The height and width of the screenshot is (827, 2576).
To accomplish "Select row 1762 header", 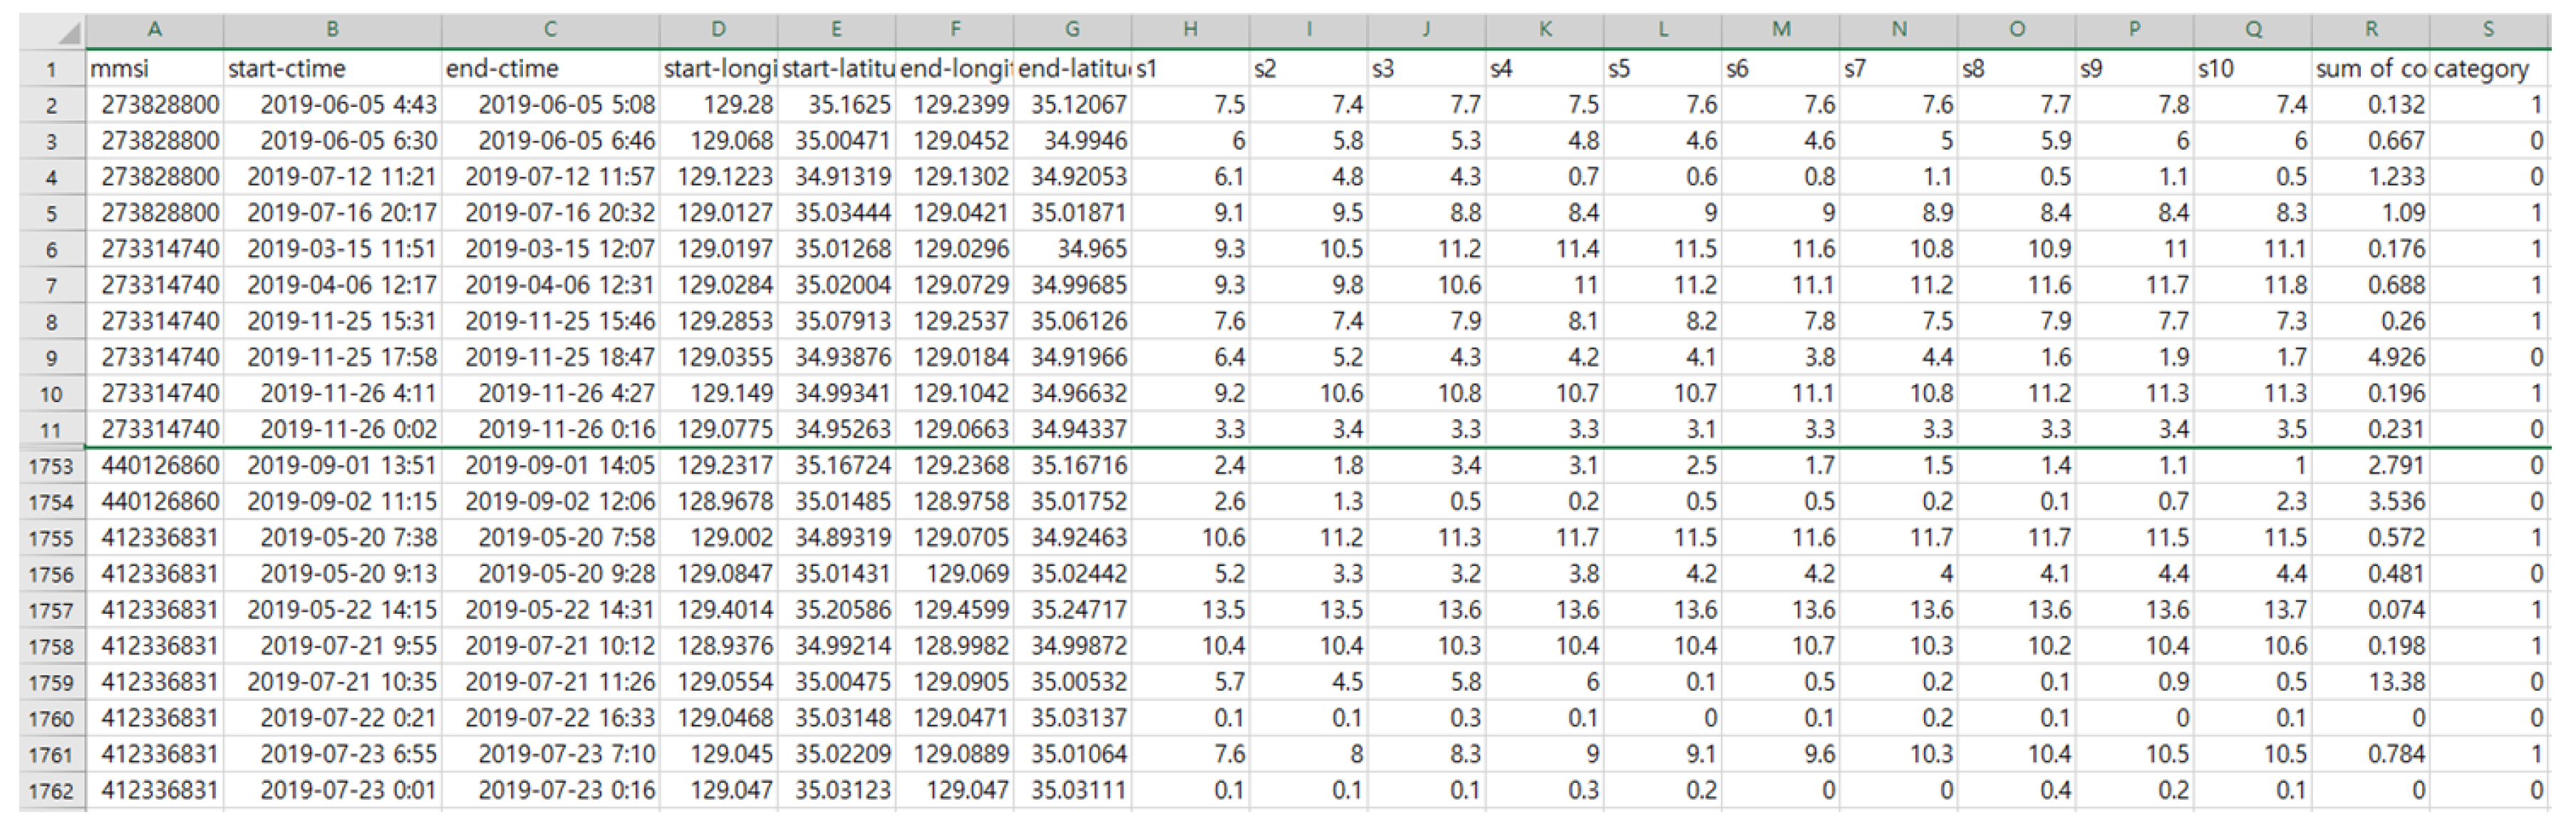I will tap(51, 791).
